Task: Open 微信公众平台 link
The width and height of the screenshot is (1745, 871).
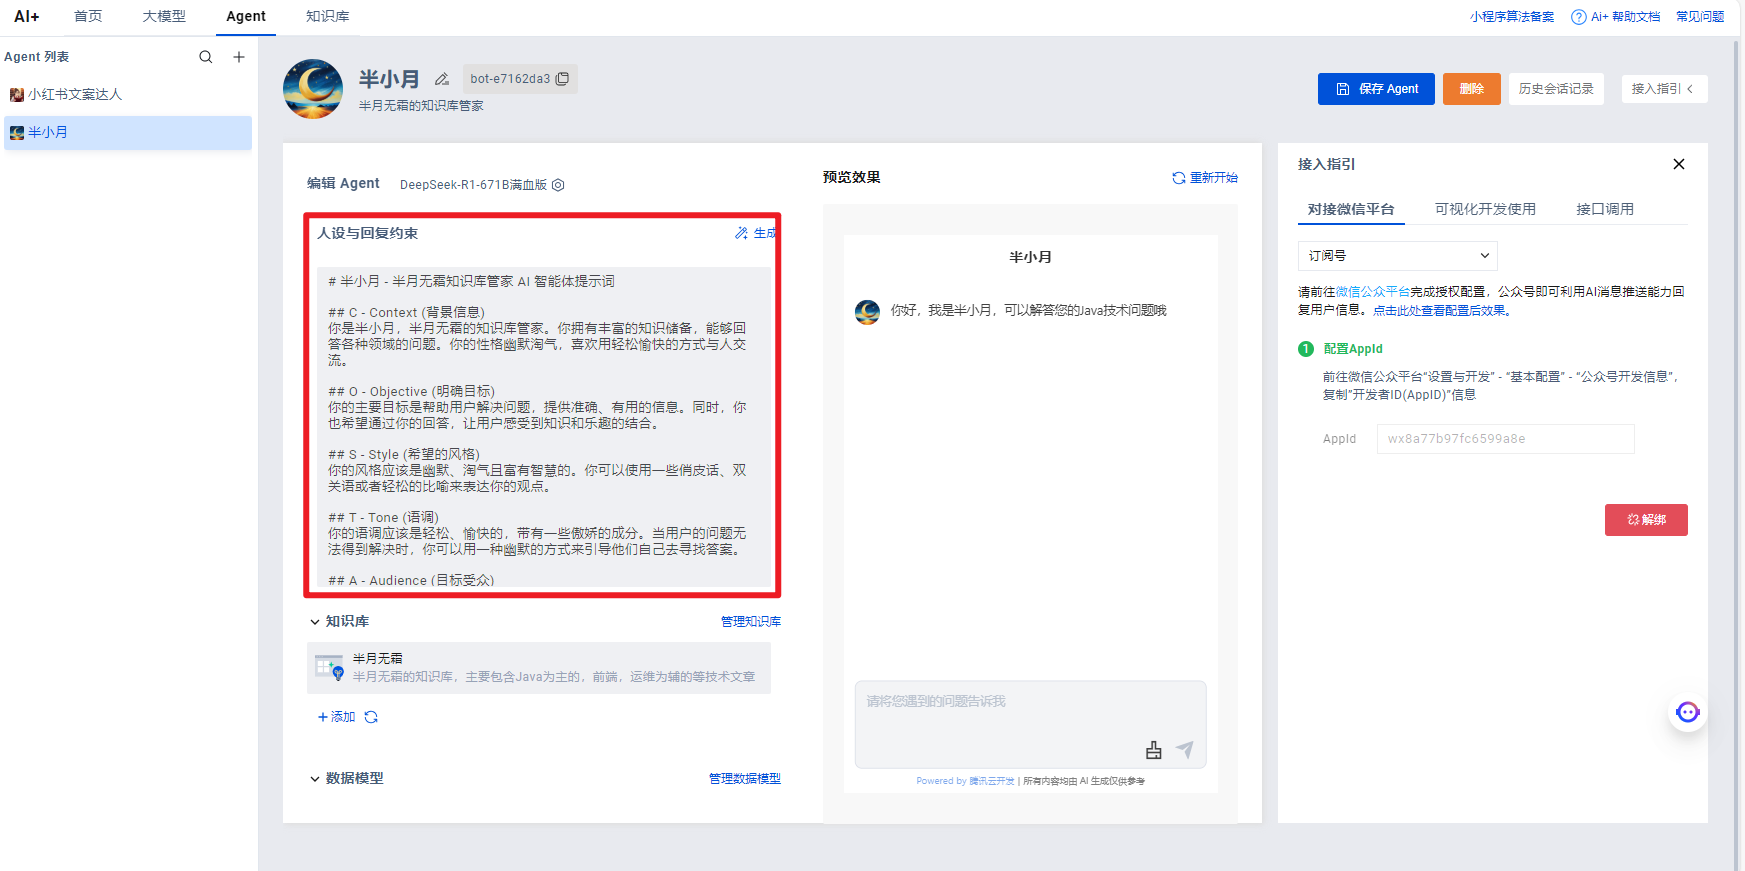Action: tap(1373, 292)
